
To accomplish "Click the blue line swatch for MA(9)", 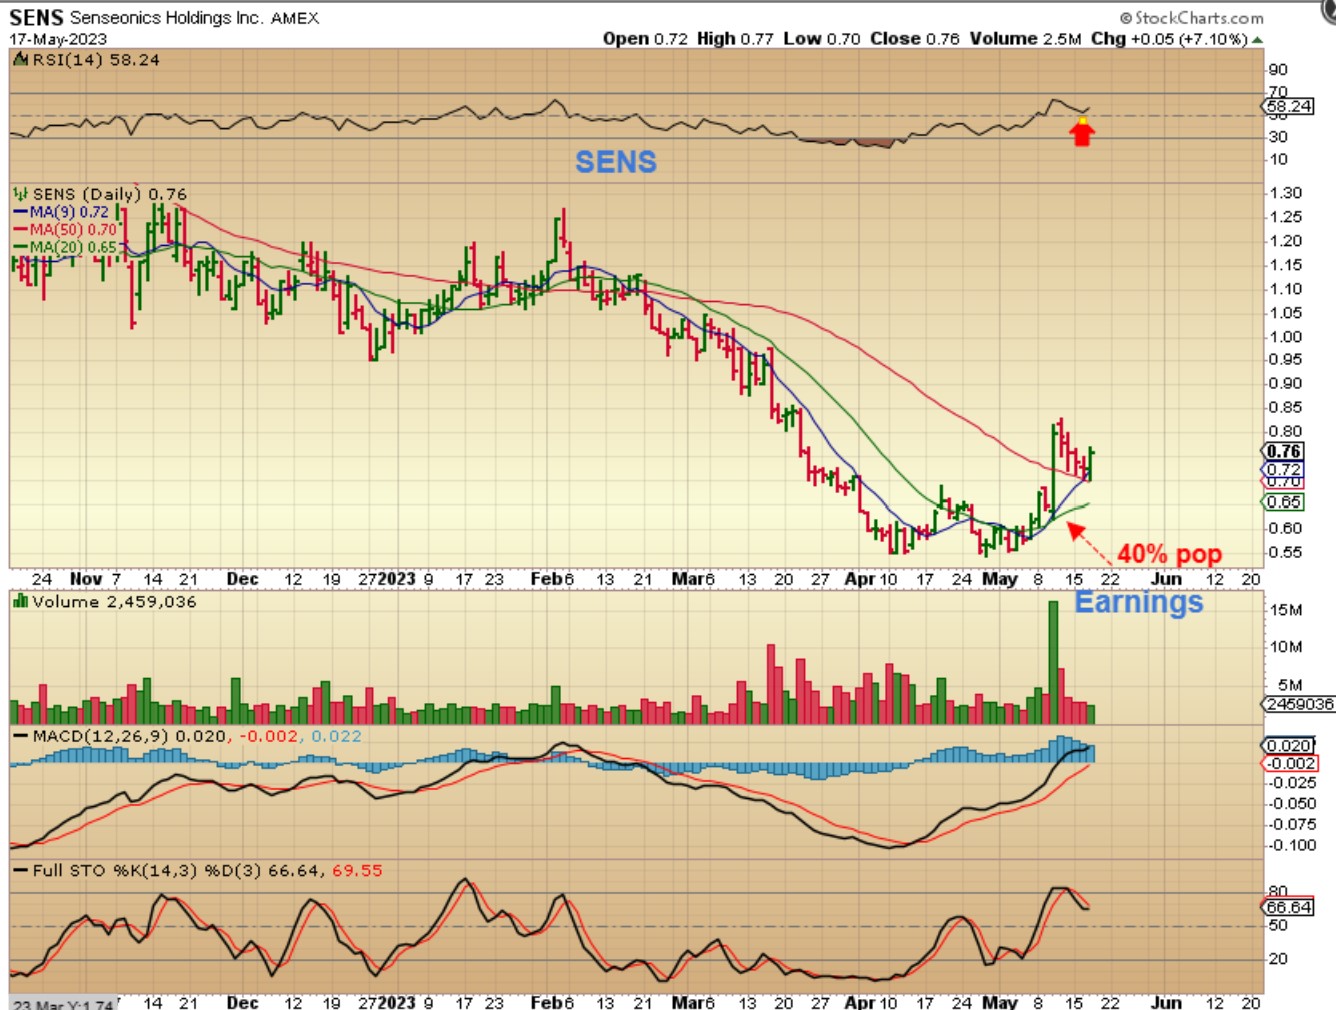I will (x=20, y=212).
